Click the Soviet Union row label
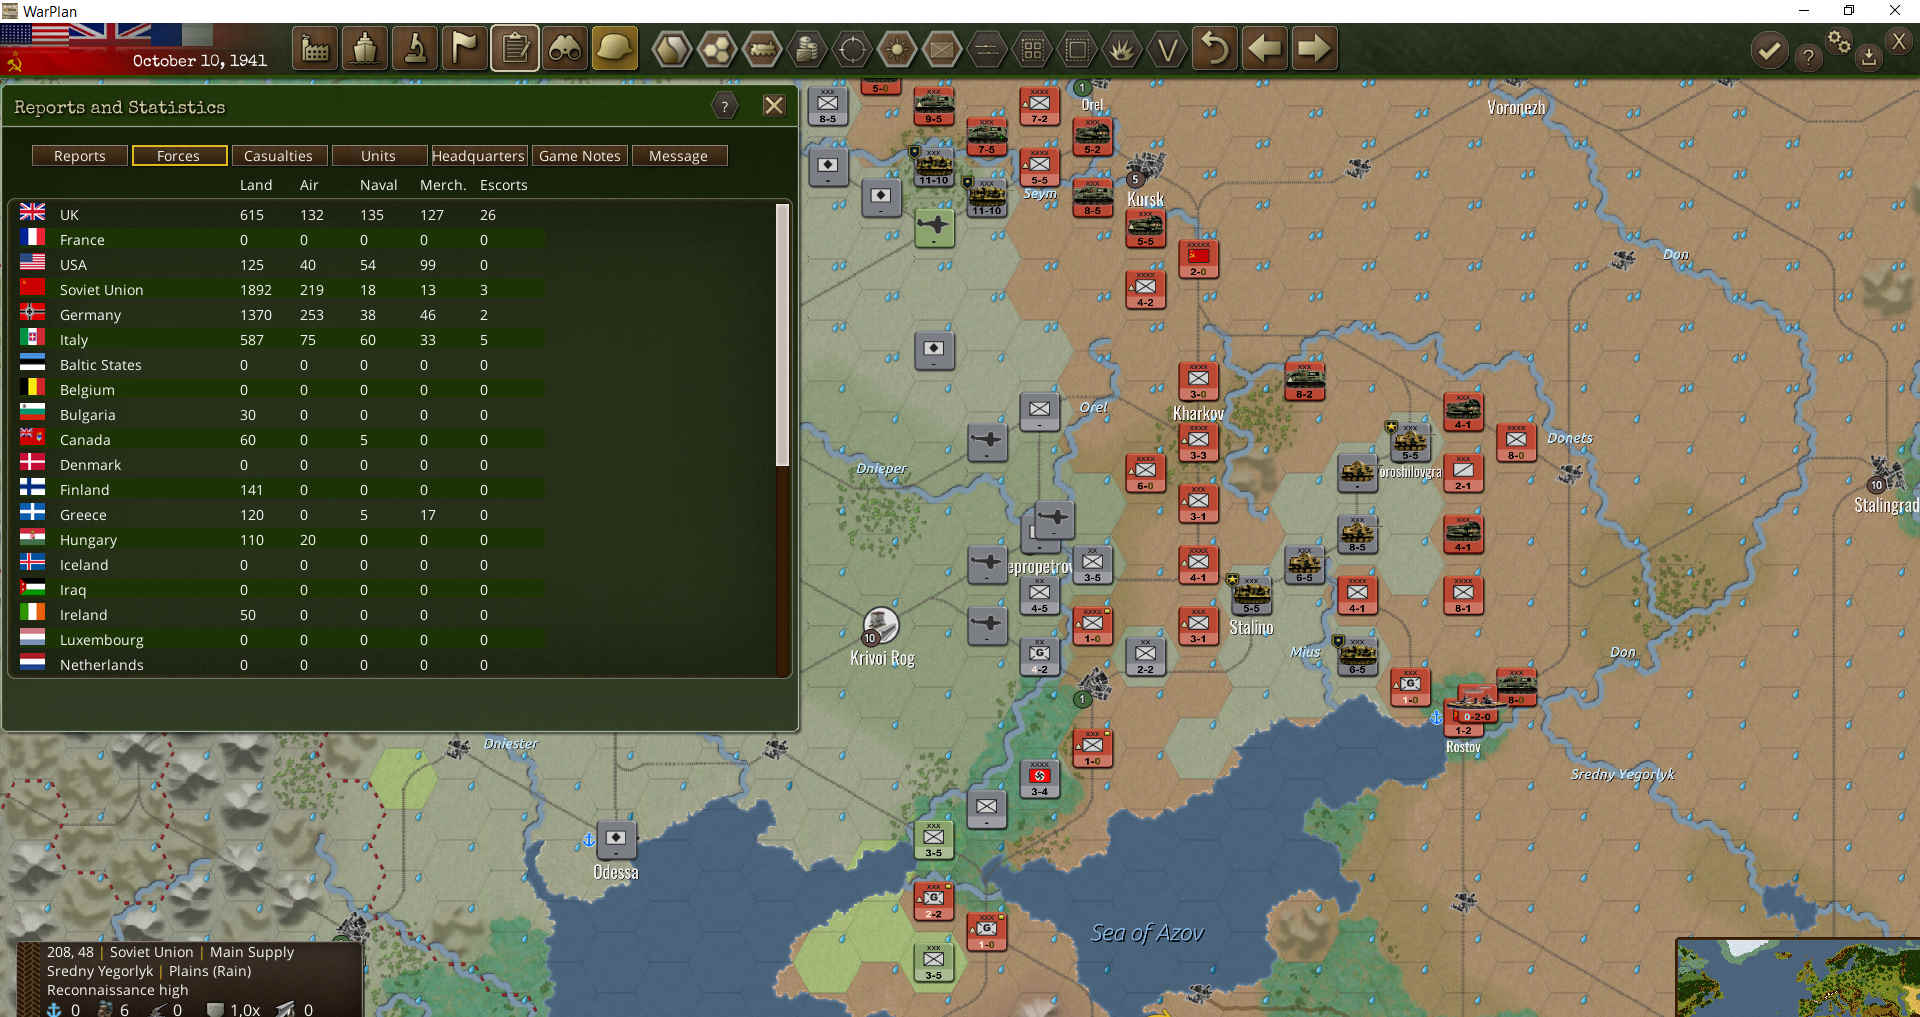The height and width of the screenshot is (1017, 1920). pyautogui.click(x=101, y=290)
